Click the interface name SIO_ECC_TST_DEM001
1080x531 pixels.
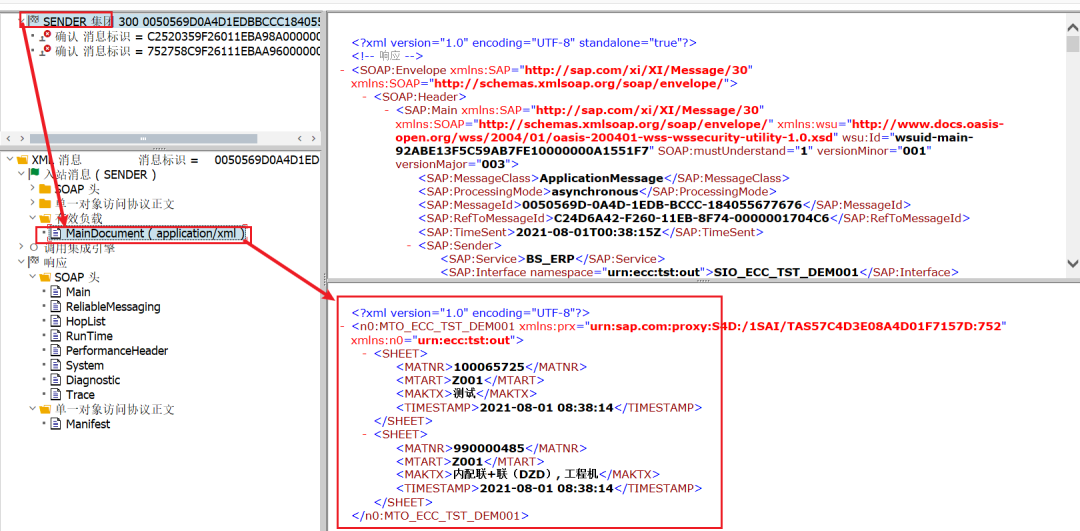click(786, 272)
